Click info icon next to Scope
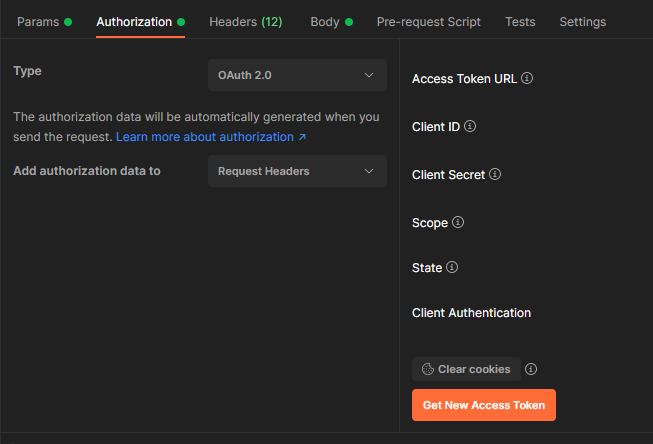653x444 pixels. coord(458,222)
